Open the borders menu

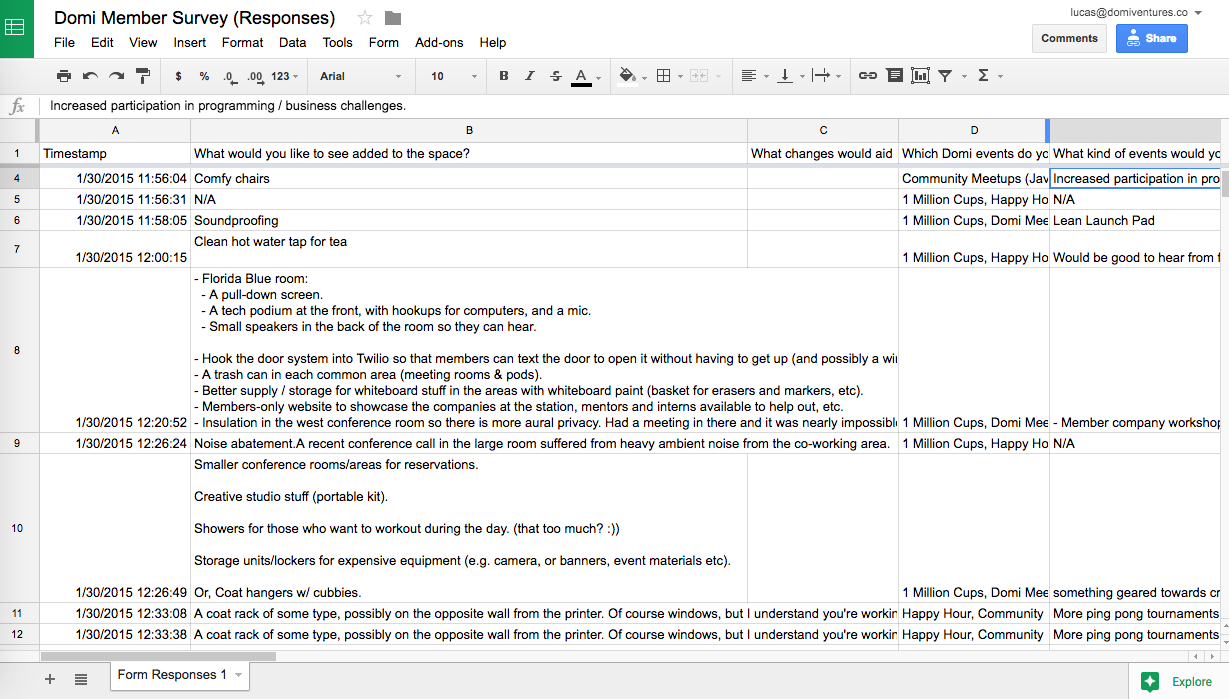coord(663,76)
